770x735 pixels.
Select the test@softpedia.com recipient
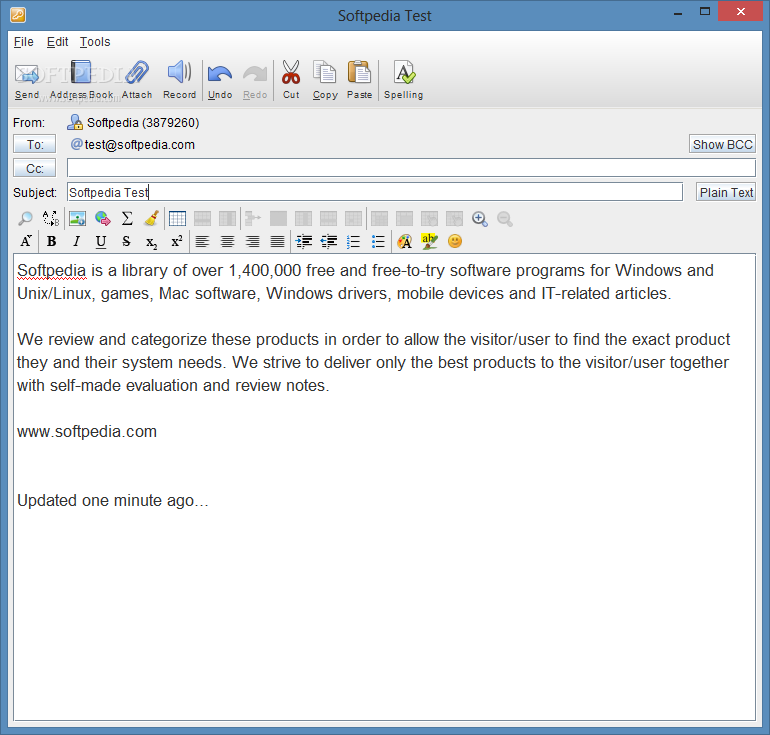point(133,144)
